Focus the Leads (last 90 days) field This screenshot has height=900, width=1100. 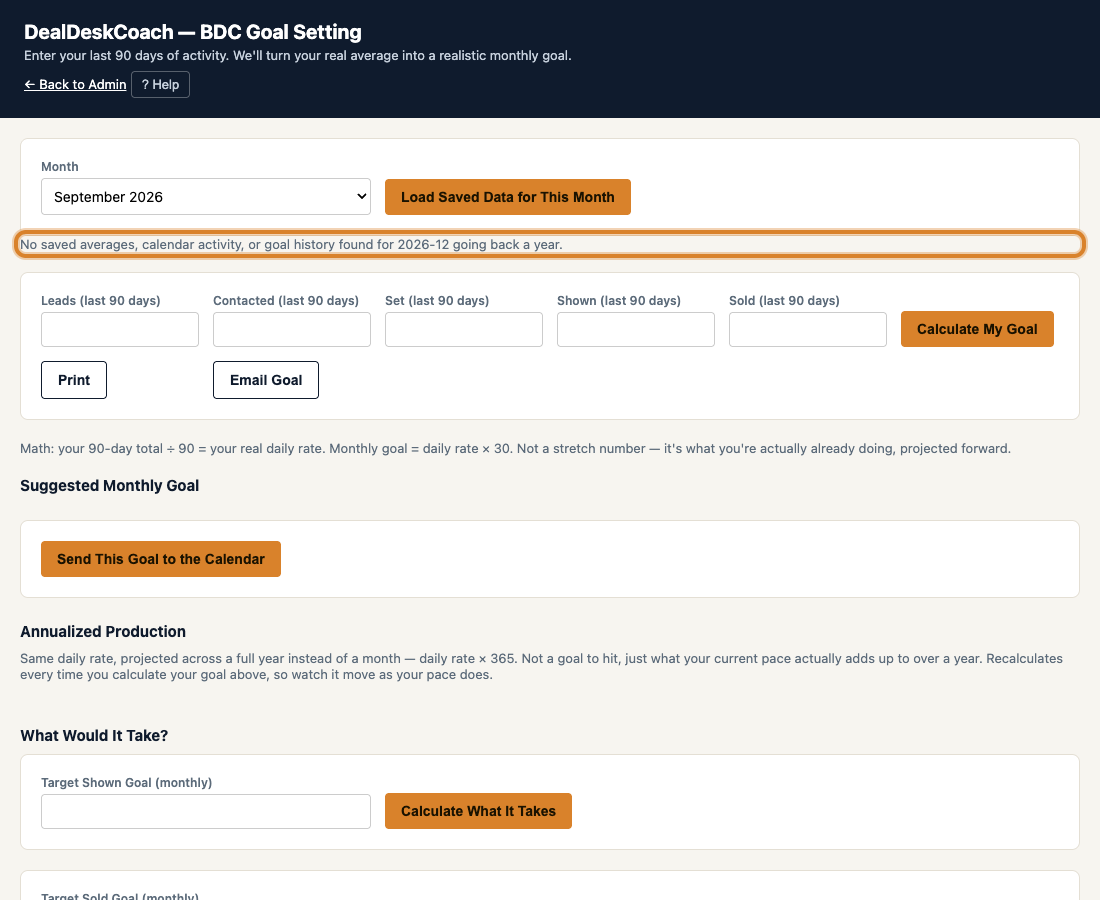[x=120, y=330]
